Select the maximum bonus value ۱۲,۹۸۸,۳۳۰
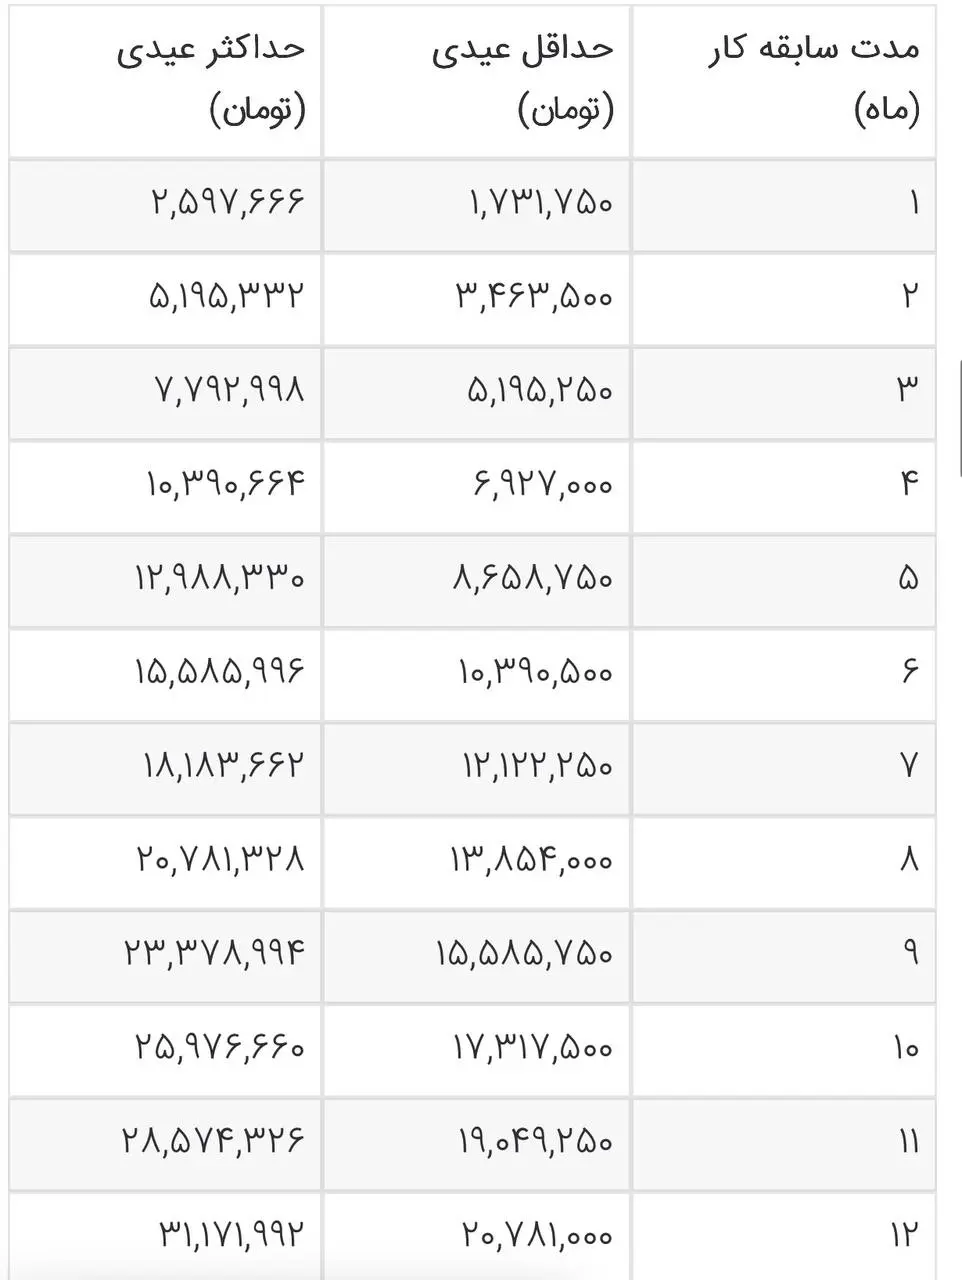 click(219, 578)
